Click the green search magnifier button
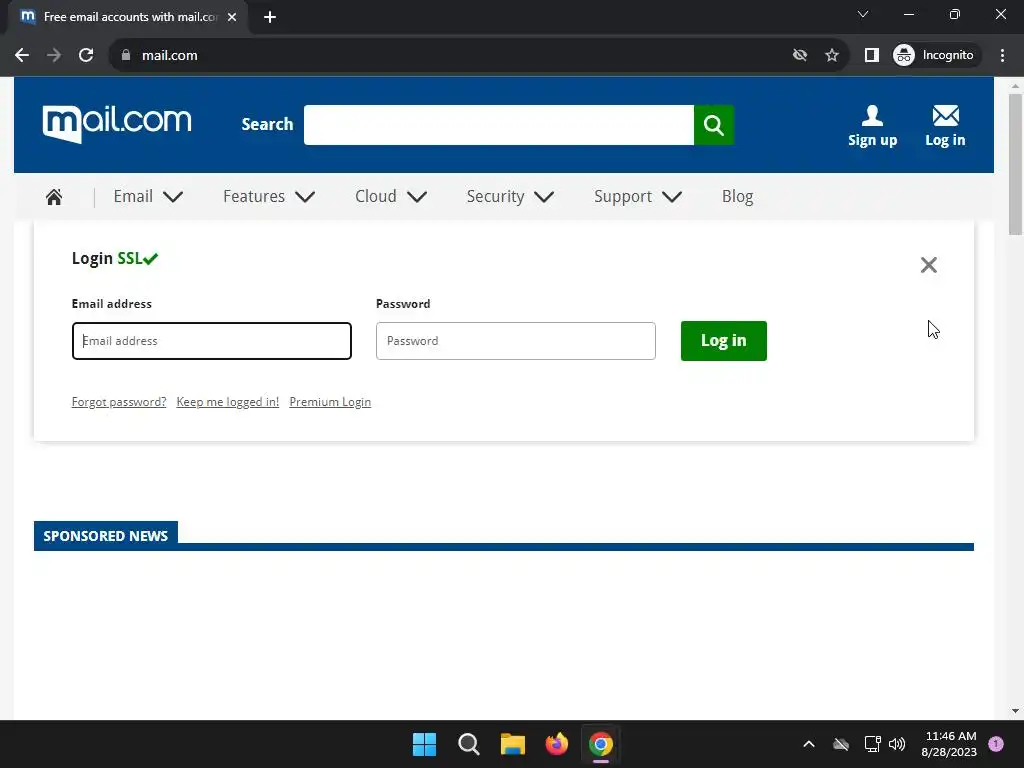The image size is (1024, 768). click(x=714, y=125)
